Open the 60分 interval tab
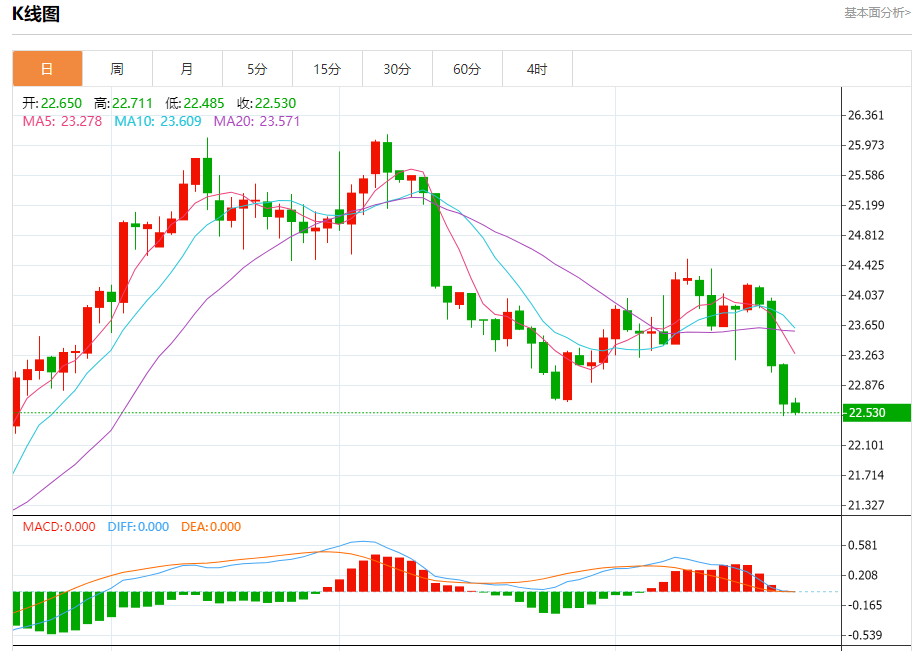The image size is (919, 651). [x=467, y=69]
